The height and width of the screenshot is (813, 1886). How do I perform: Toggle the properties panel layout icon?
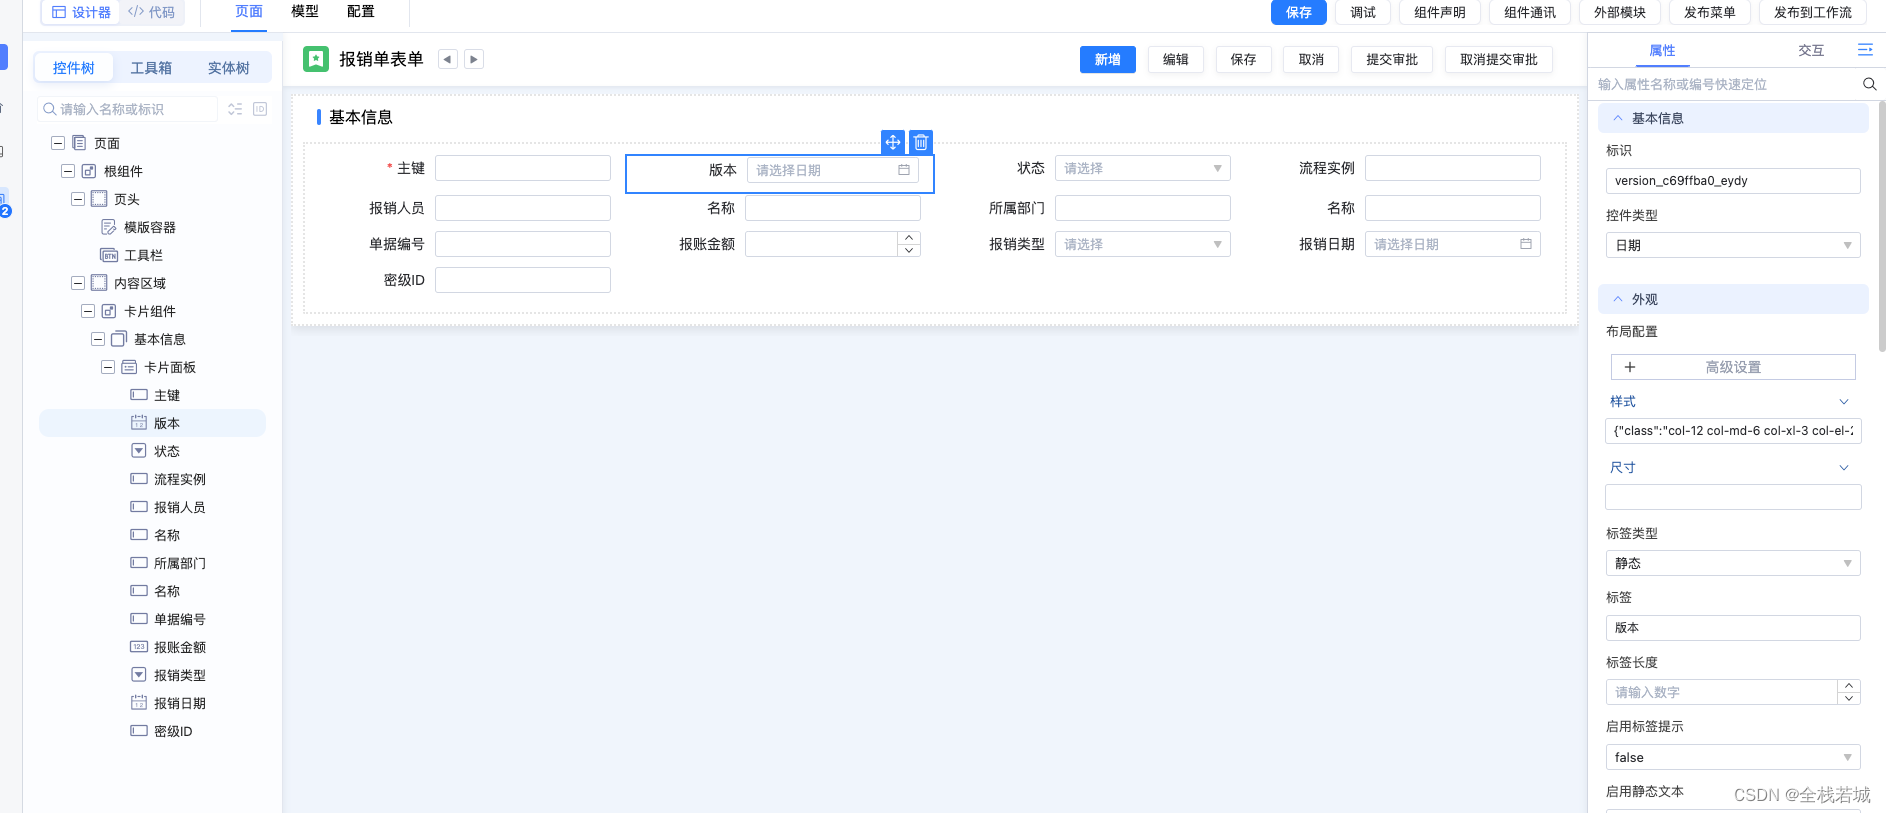click(1865, 49)
